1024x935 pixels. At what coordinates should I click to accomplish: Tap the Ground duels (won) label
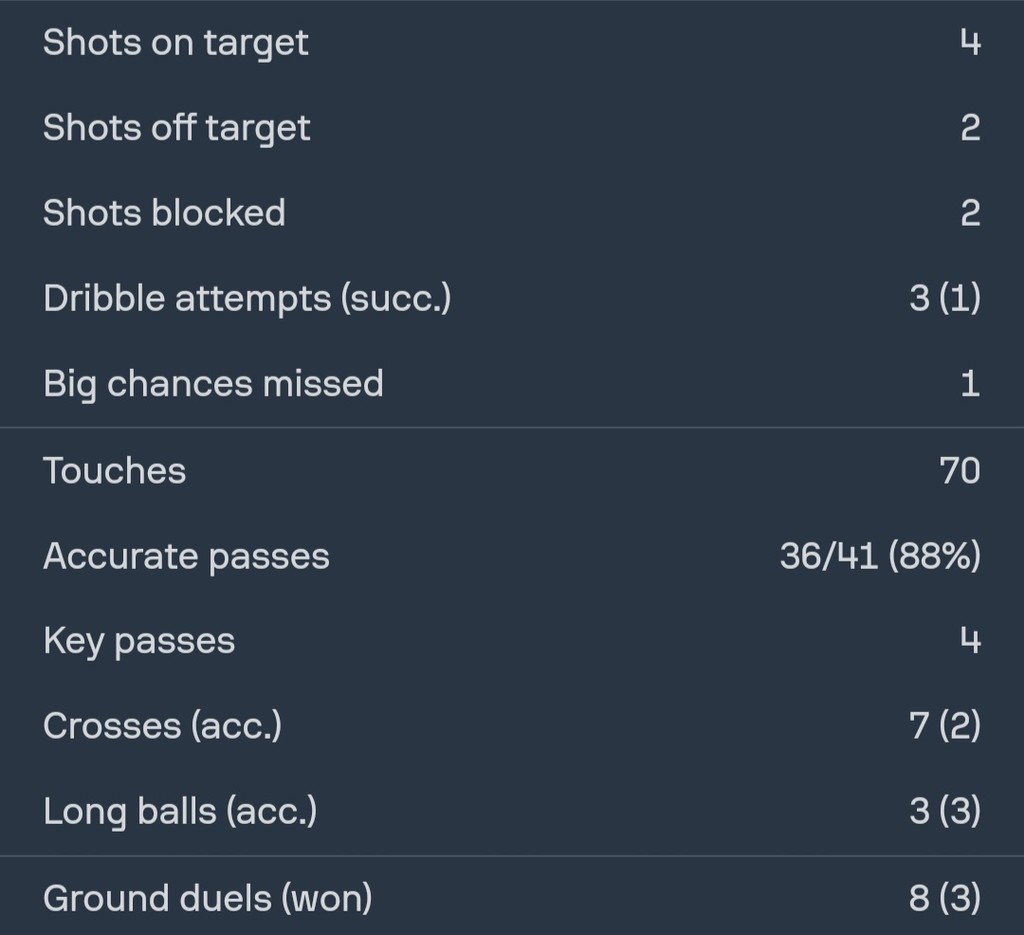tap(207, 898)
